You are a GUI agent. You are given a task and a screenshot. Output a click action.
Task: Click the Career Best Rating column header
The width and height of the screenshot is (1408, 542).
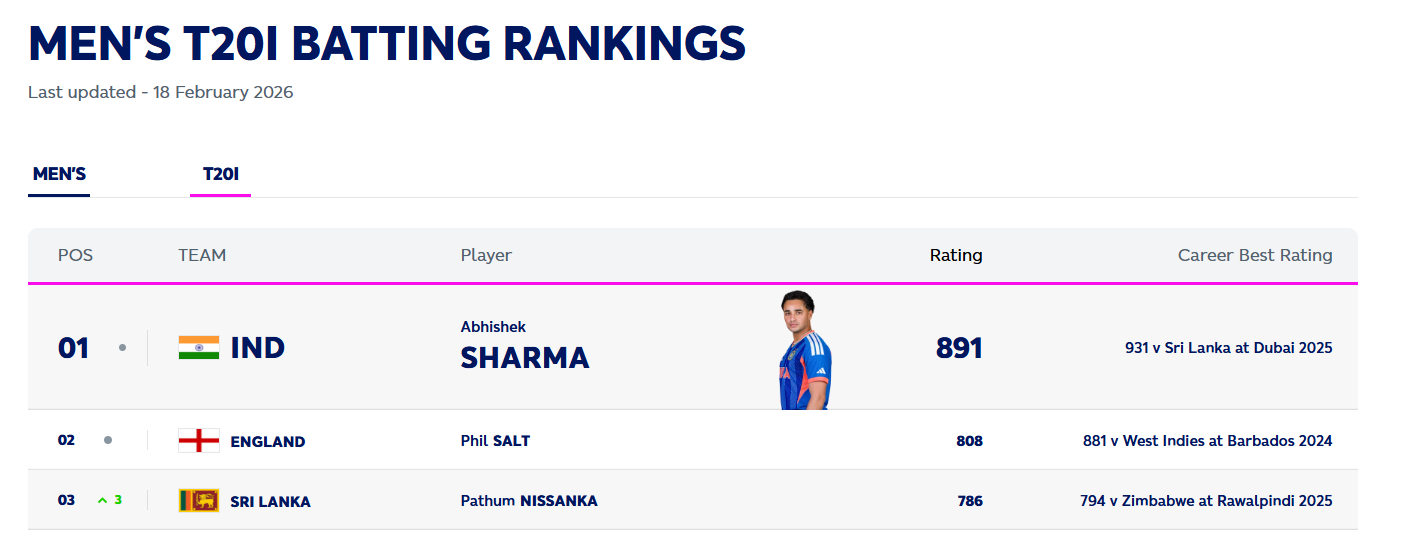(x=1255, y=255)
